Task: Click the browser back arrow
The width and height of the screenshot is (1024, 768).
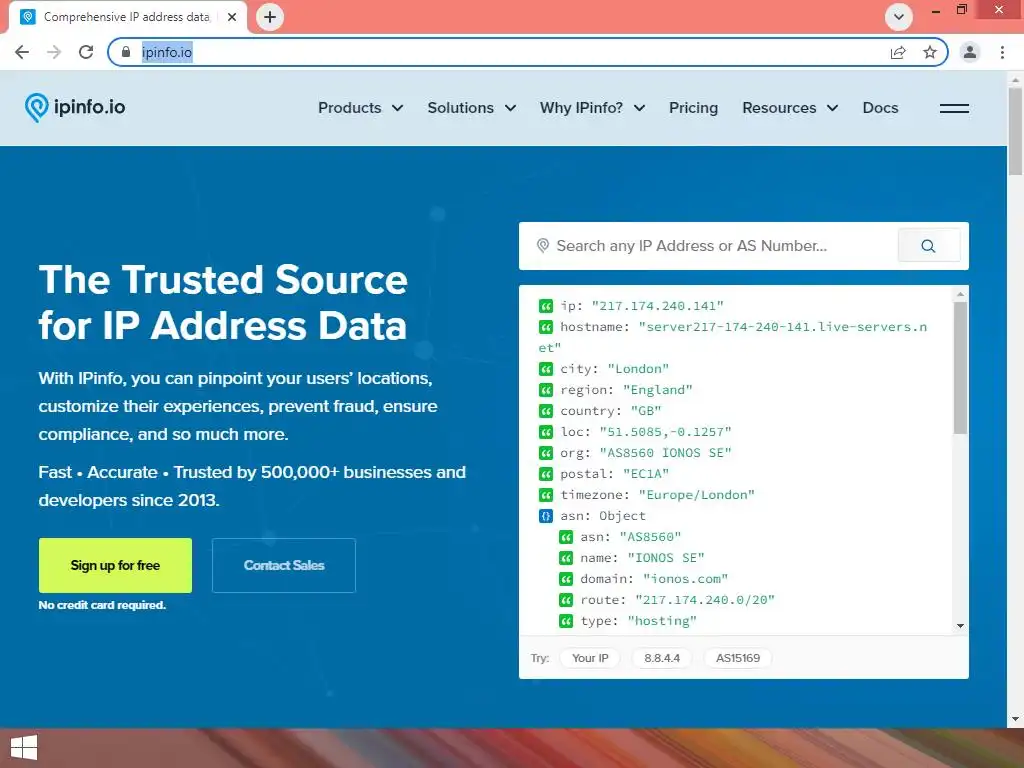Action: 22,52
